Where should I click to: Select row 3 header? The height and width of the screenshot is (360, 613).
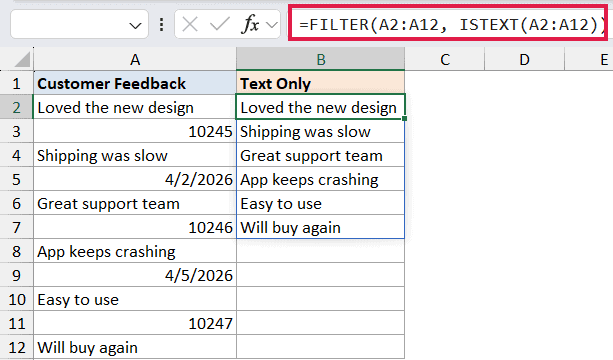click(x=16, y=131)
